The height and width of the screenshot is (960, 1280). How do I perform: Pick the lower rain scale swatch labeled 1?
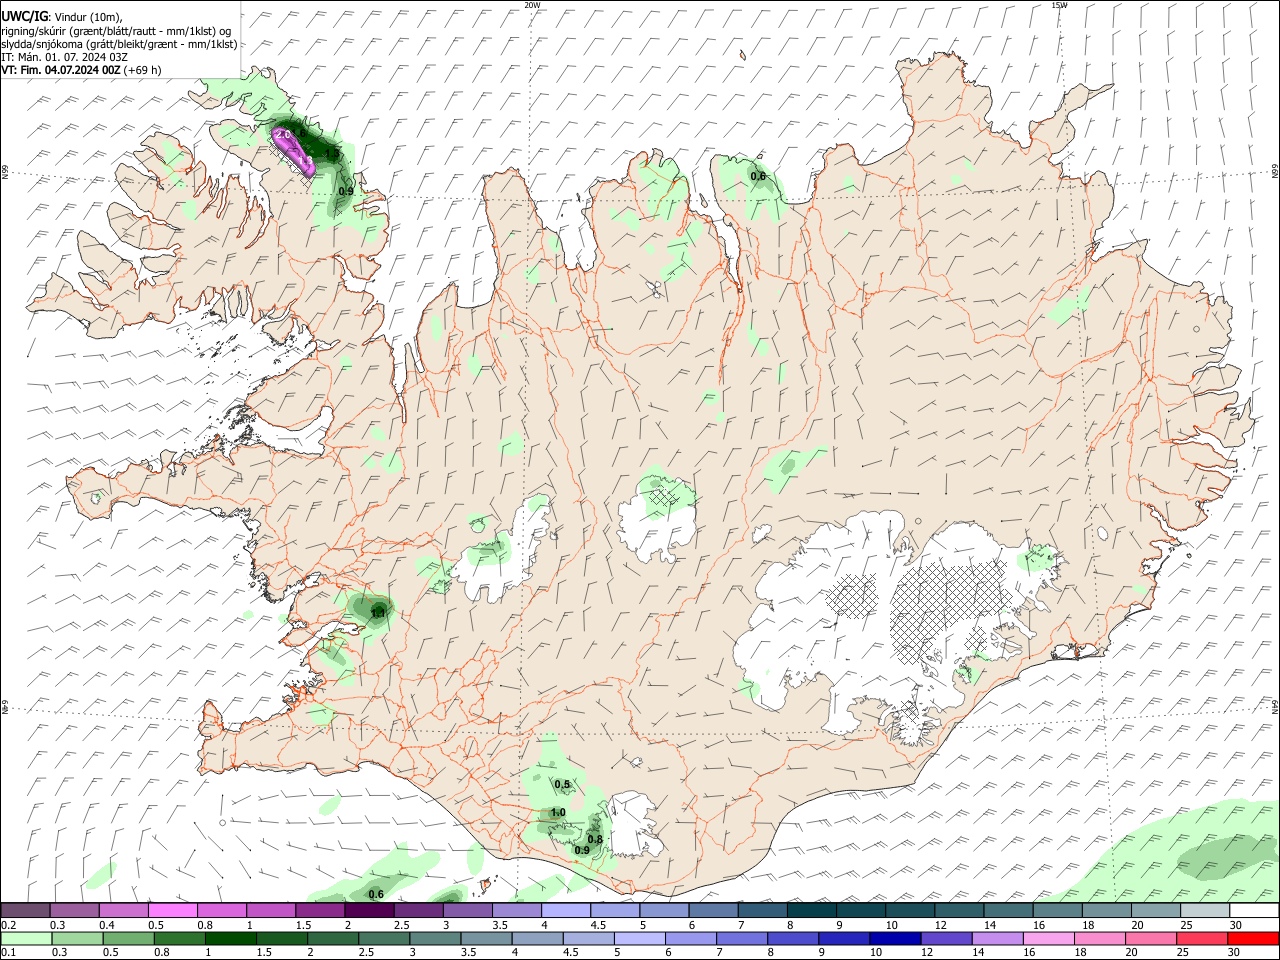point(231,938)
